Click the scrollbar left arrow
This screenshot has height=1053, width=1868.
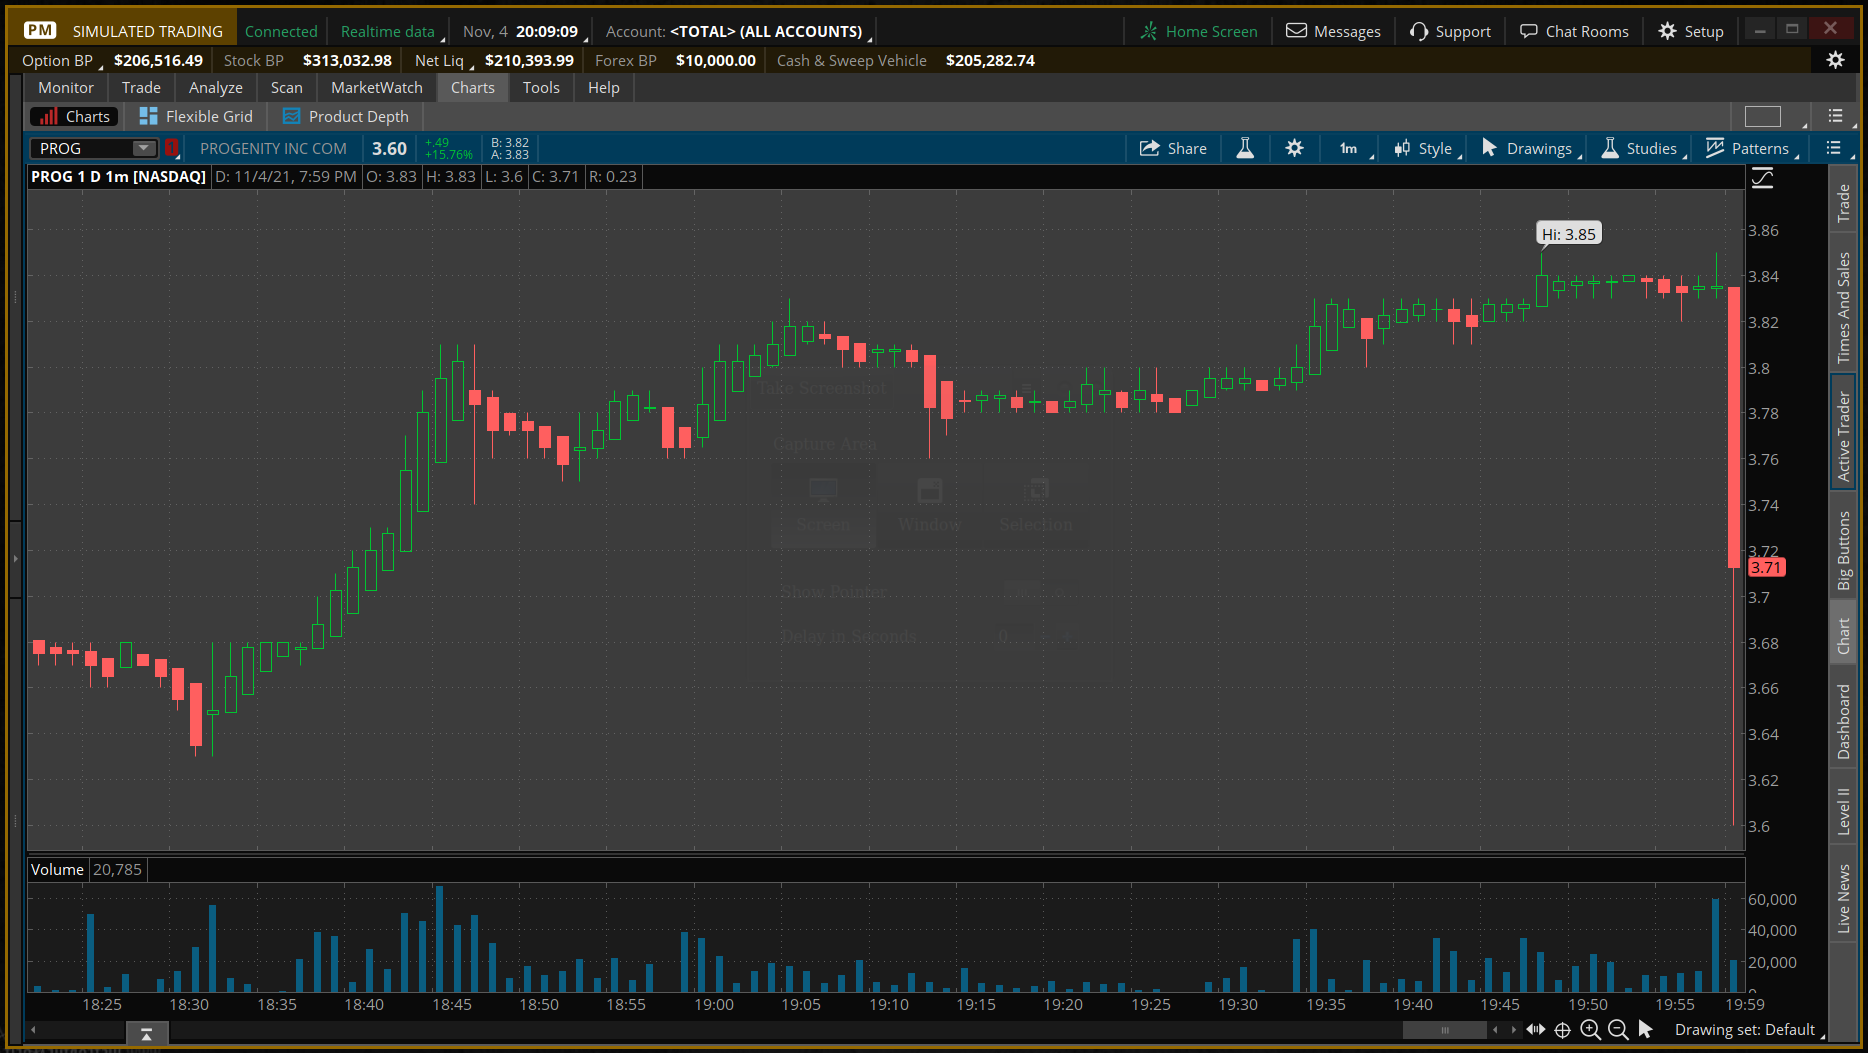1495,1030
